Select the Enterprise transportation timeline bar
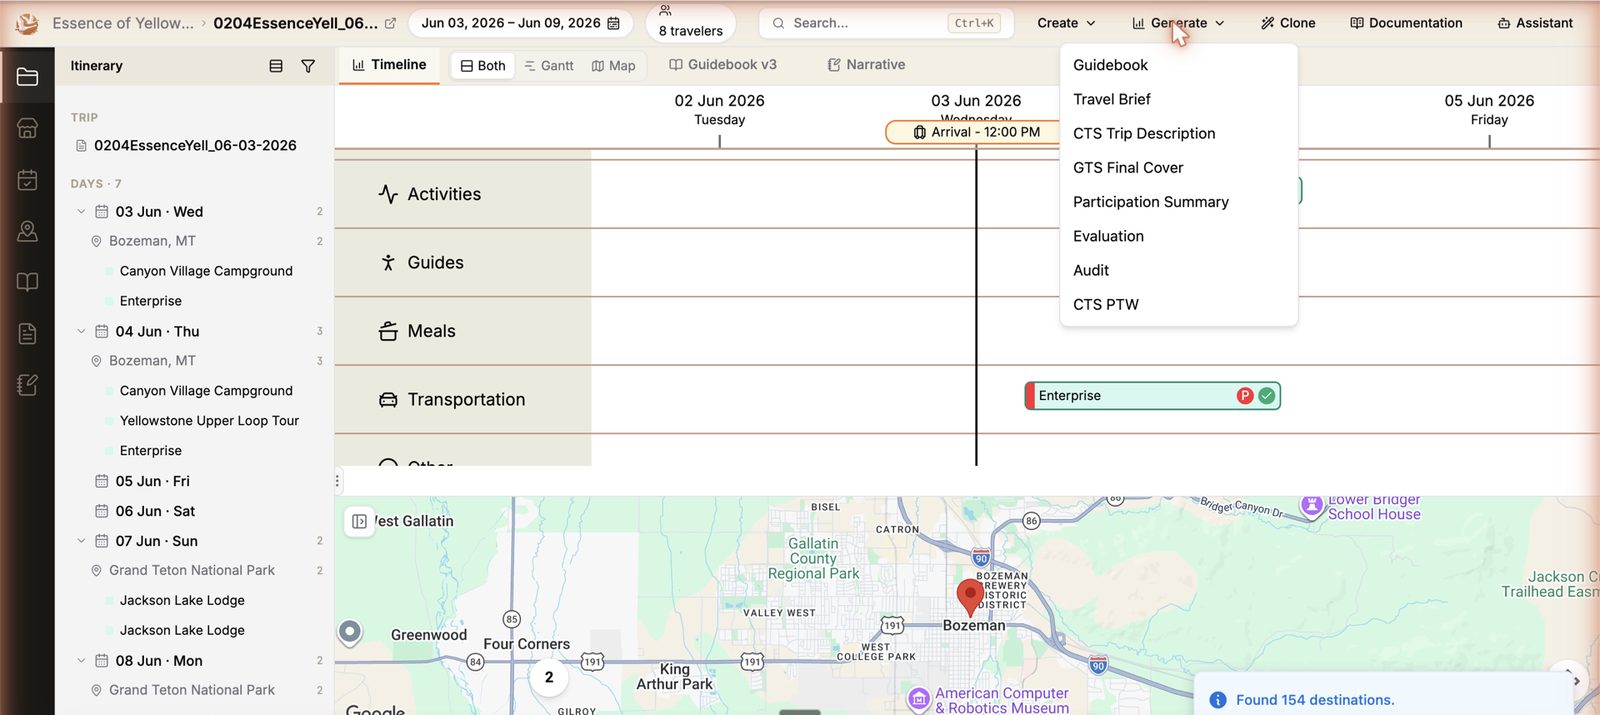The height and width of the screenshot is (715, 1600). pyautogui.click(x=1152, y=396)
